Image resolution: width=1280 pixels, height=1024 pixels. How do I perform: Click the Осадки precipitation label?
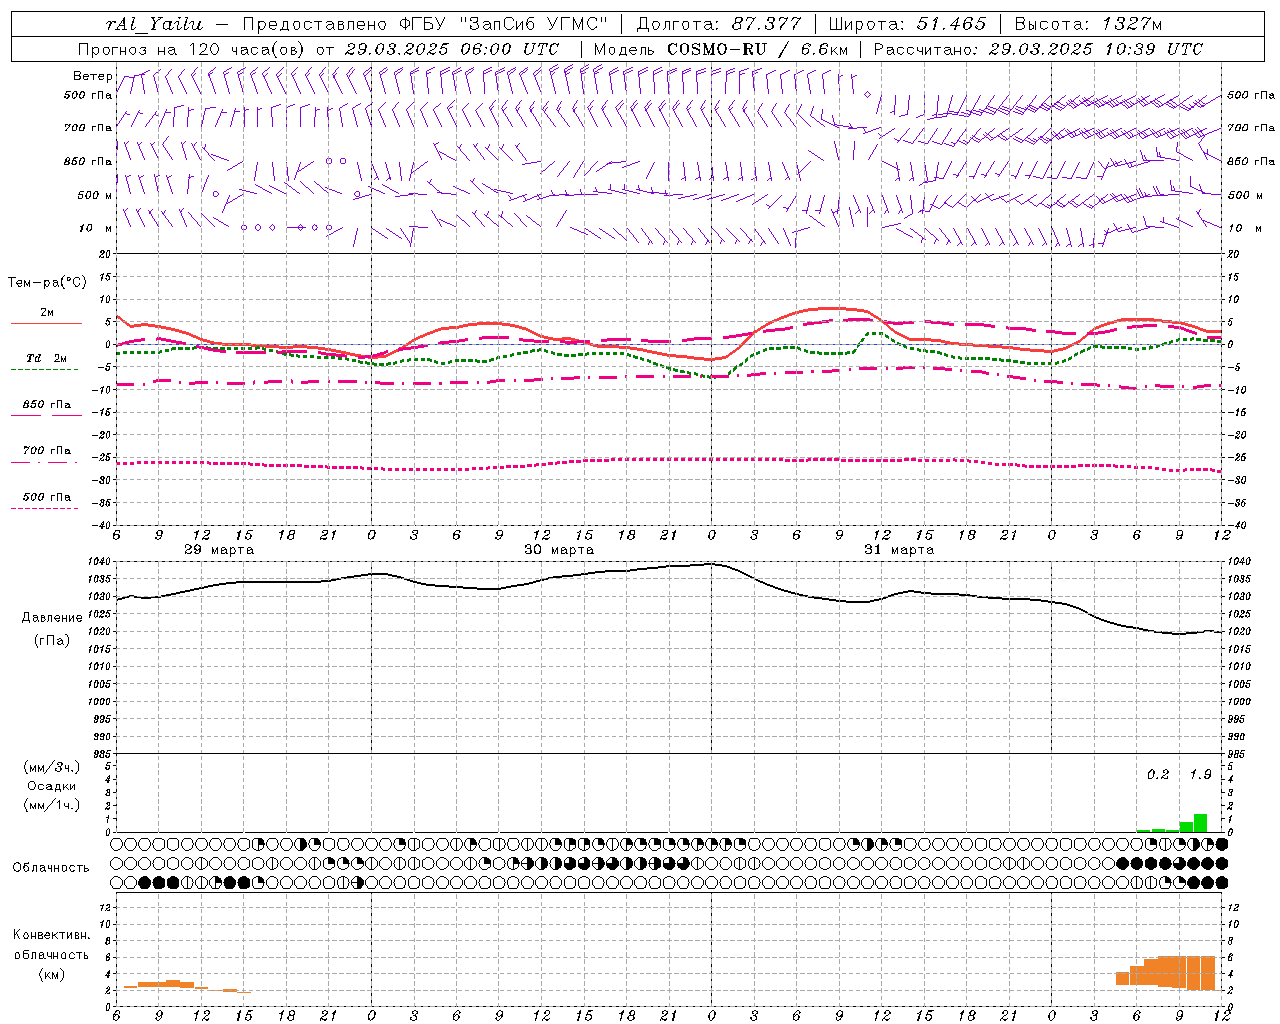click(52, 786)
